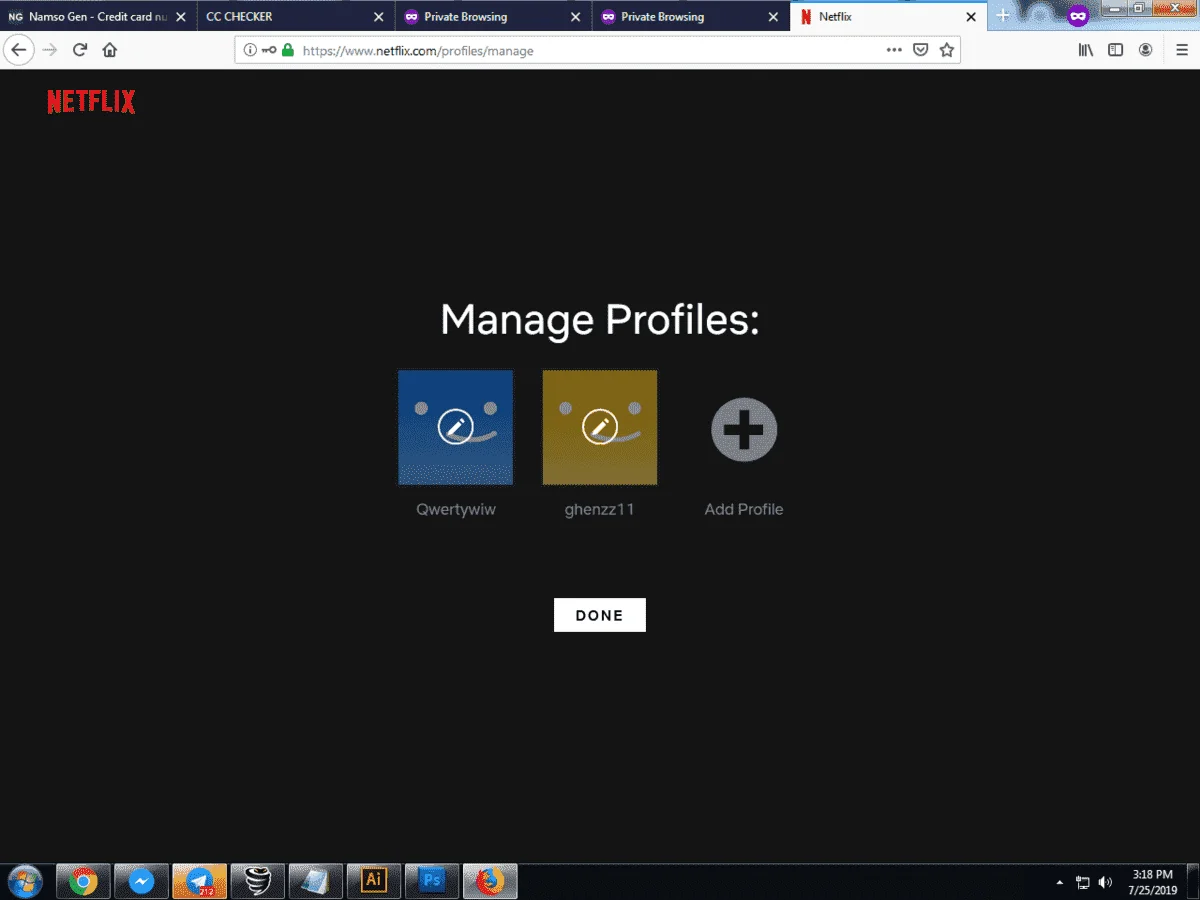
Task: Open a new browser tab
Action: [1003, 16]
